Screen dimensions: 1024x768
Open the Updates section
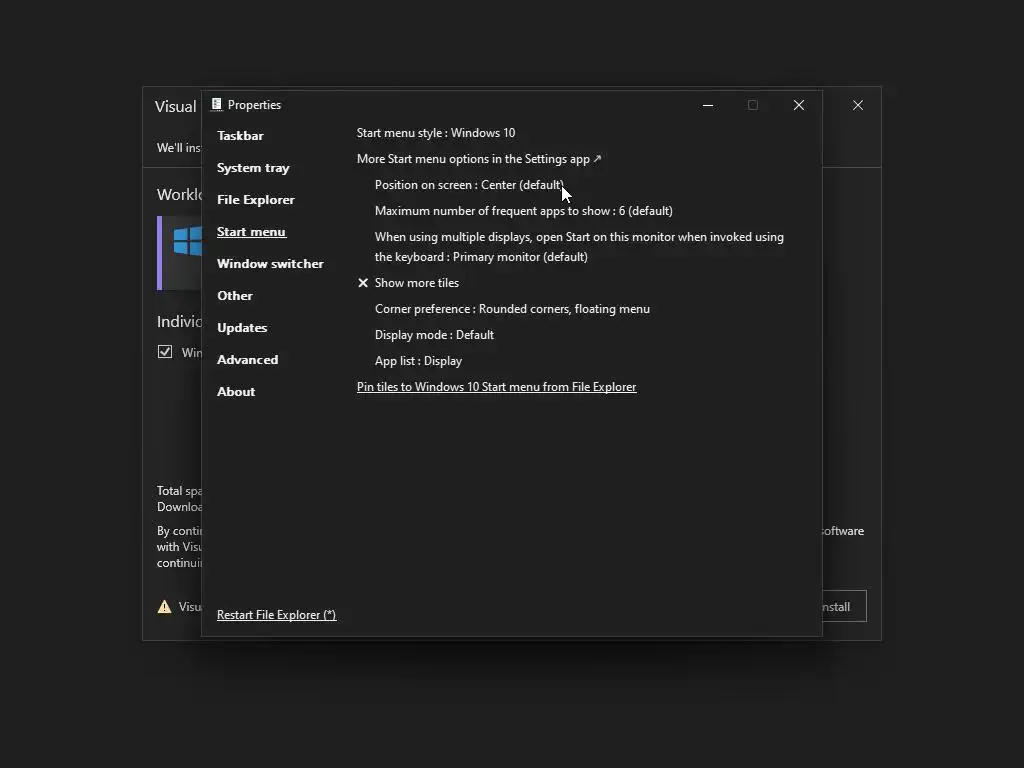(242, 328)
